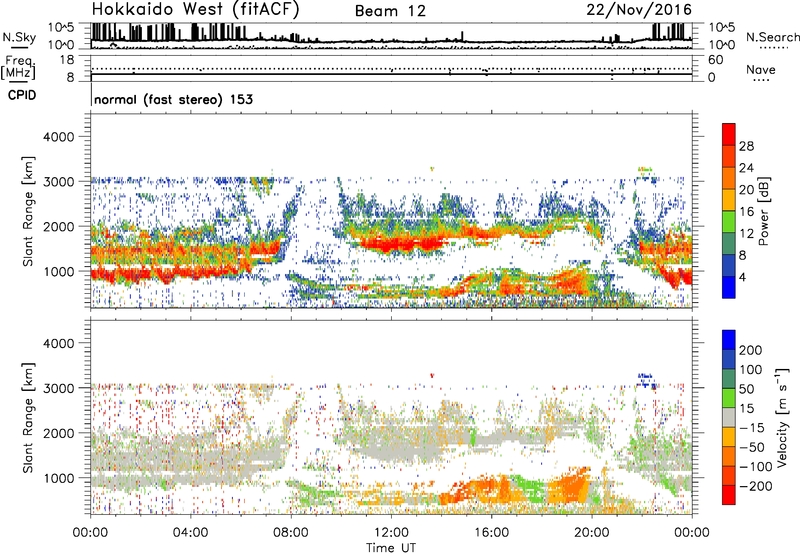800x554 pixels.
Task: Click the '-200' tick on the velocity colorbar
Action: 755,486
